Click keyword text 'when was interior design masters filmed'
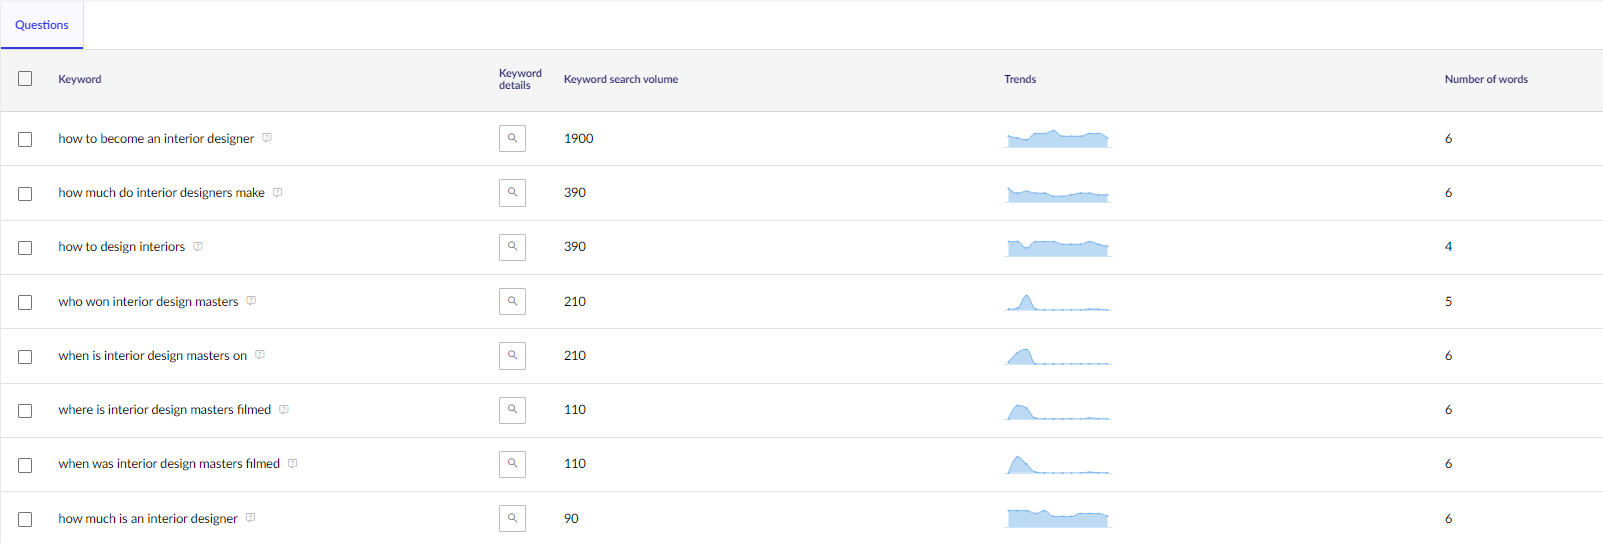This screenshot has width=1603, height=543. [x=169, y=463]
